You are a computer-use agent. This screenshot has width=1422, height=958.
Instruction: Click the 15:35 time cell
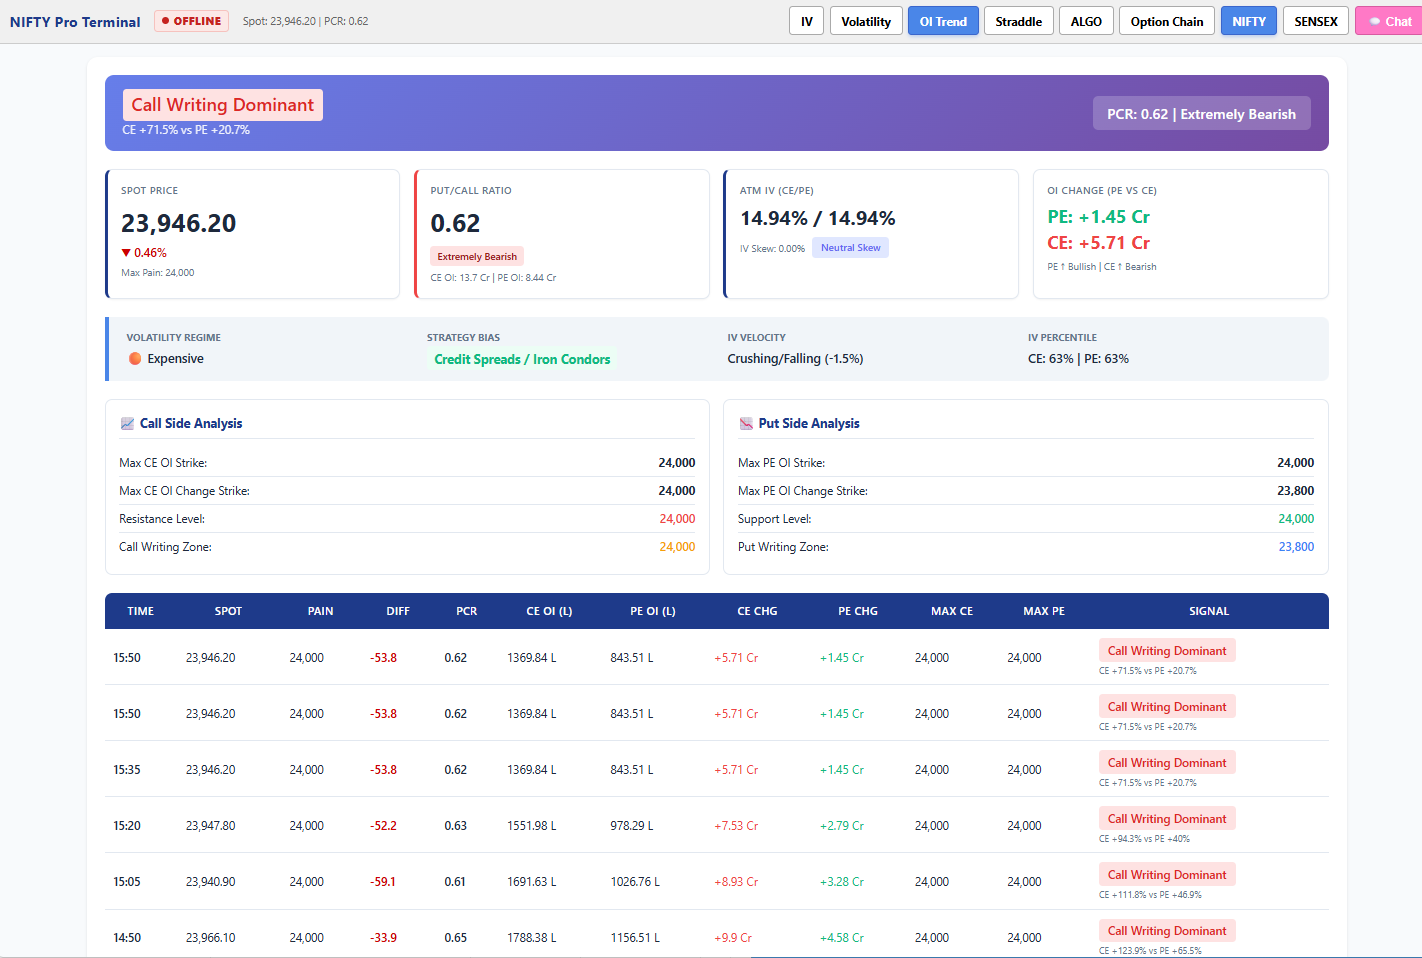127,770
